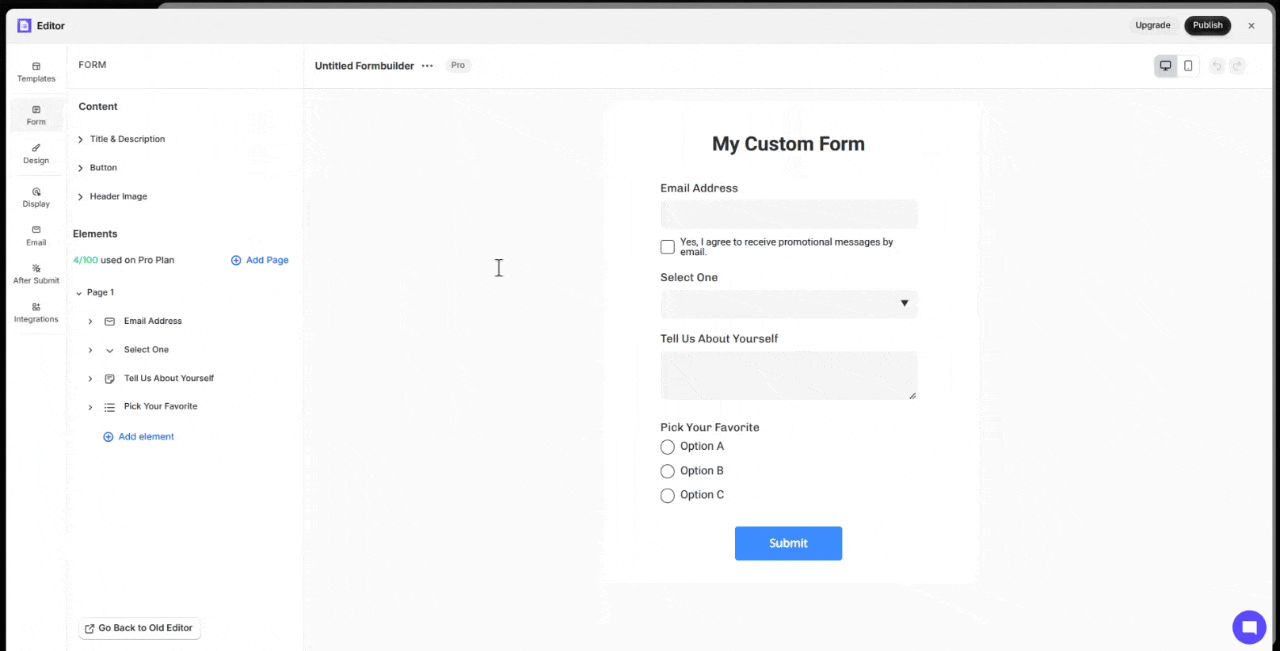Collapse the Page 1 tree node
The height and width of the screenshot is (651, 1280).
tap(79, 293)
